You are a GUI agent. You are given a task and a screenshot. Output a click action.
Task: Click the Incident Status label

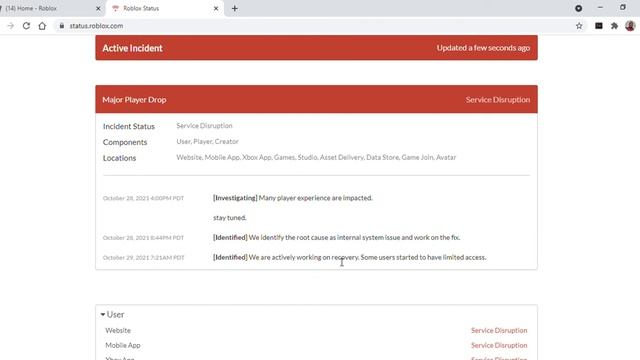(x=129, y=127)
